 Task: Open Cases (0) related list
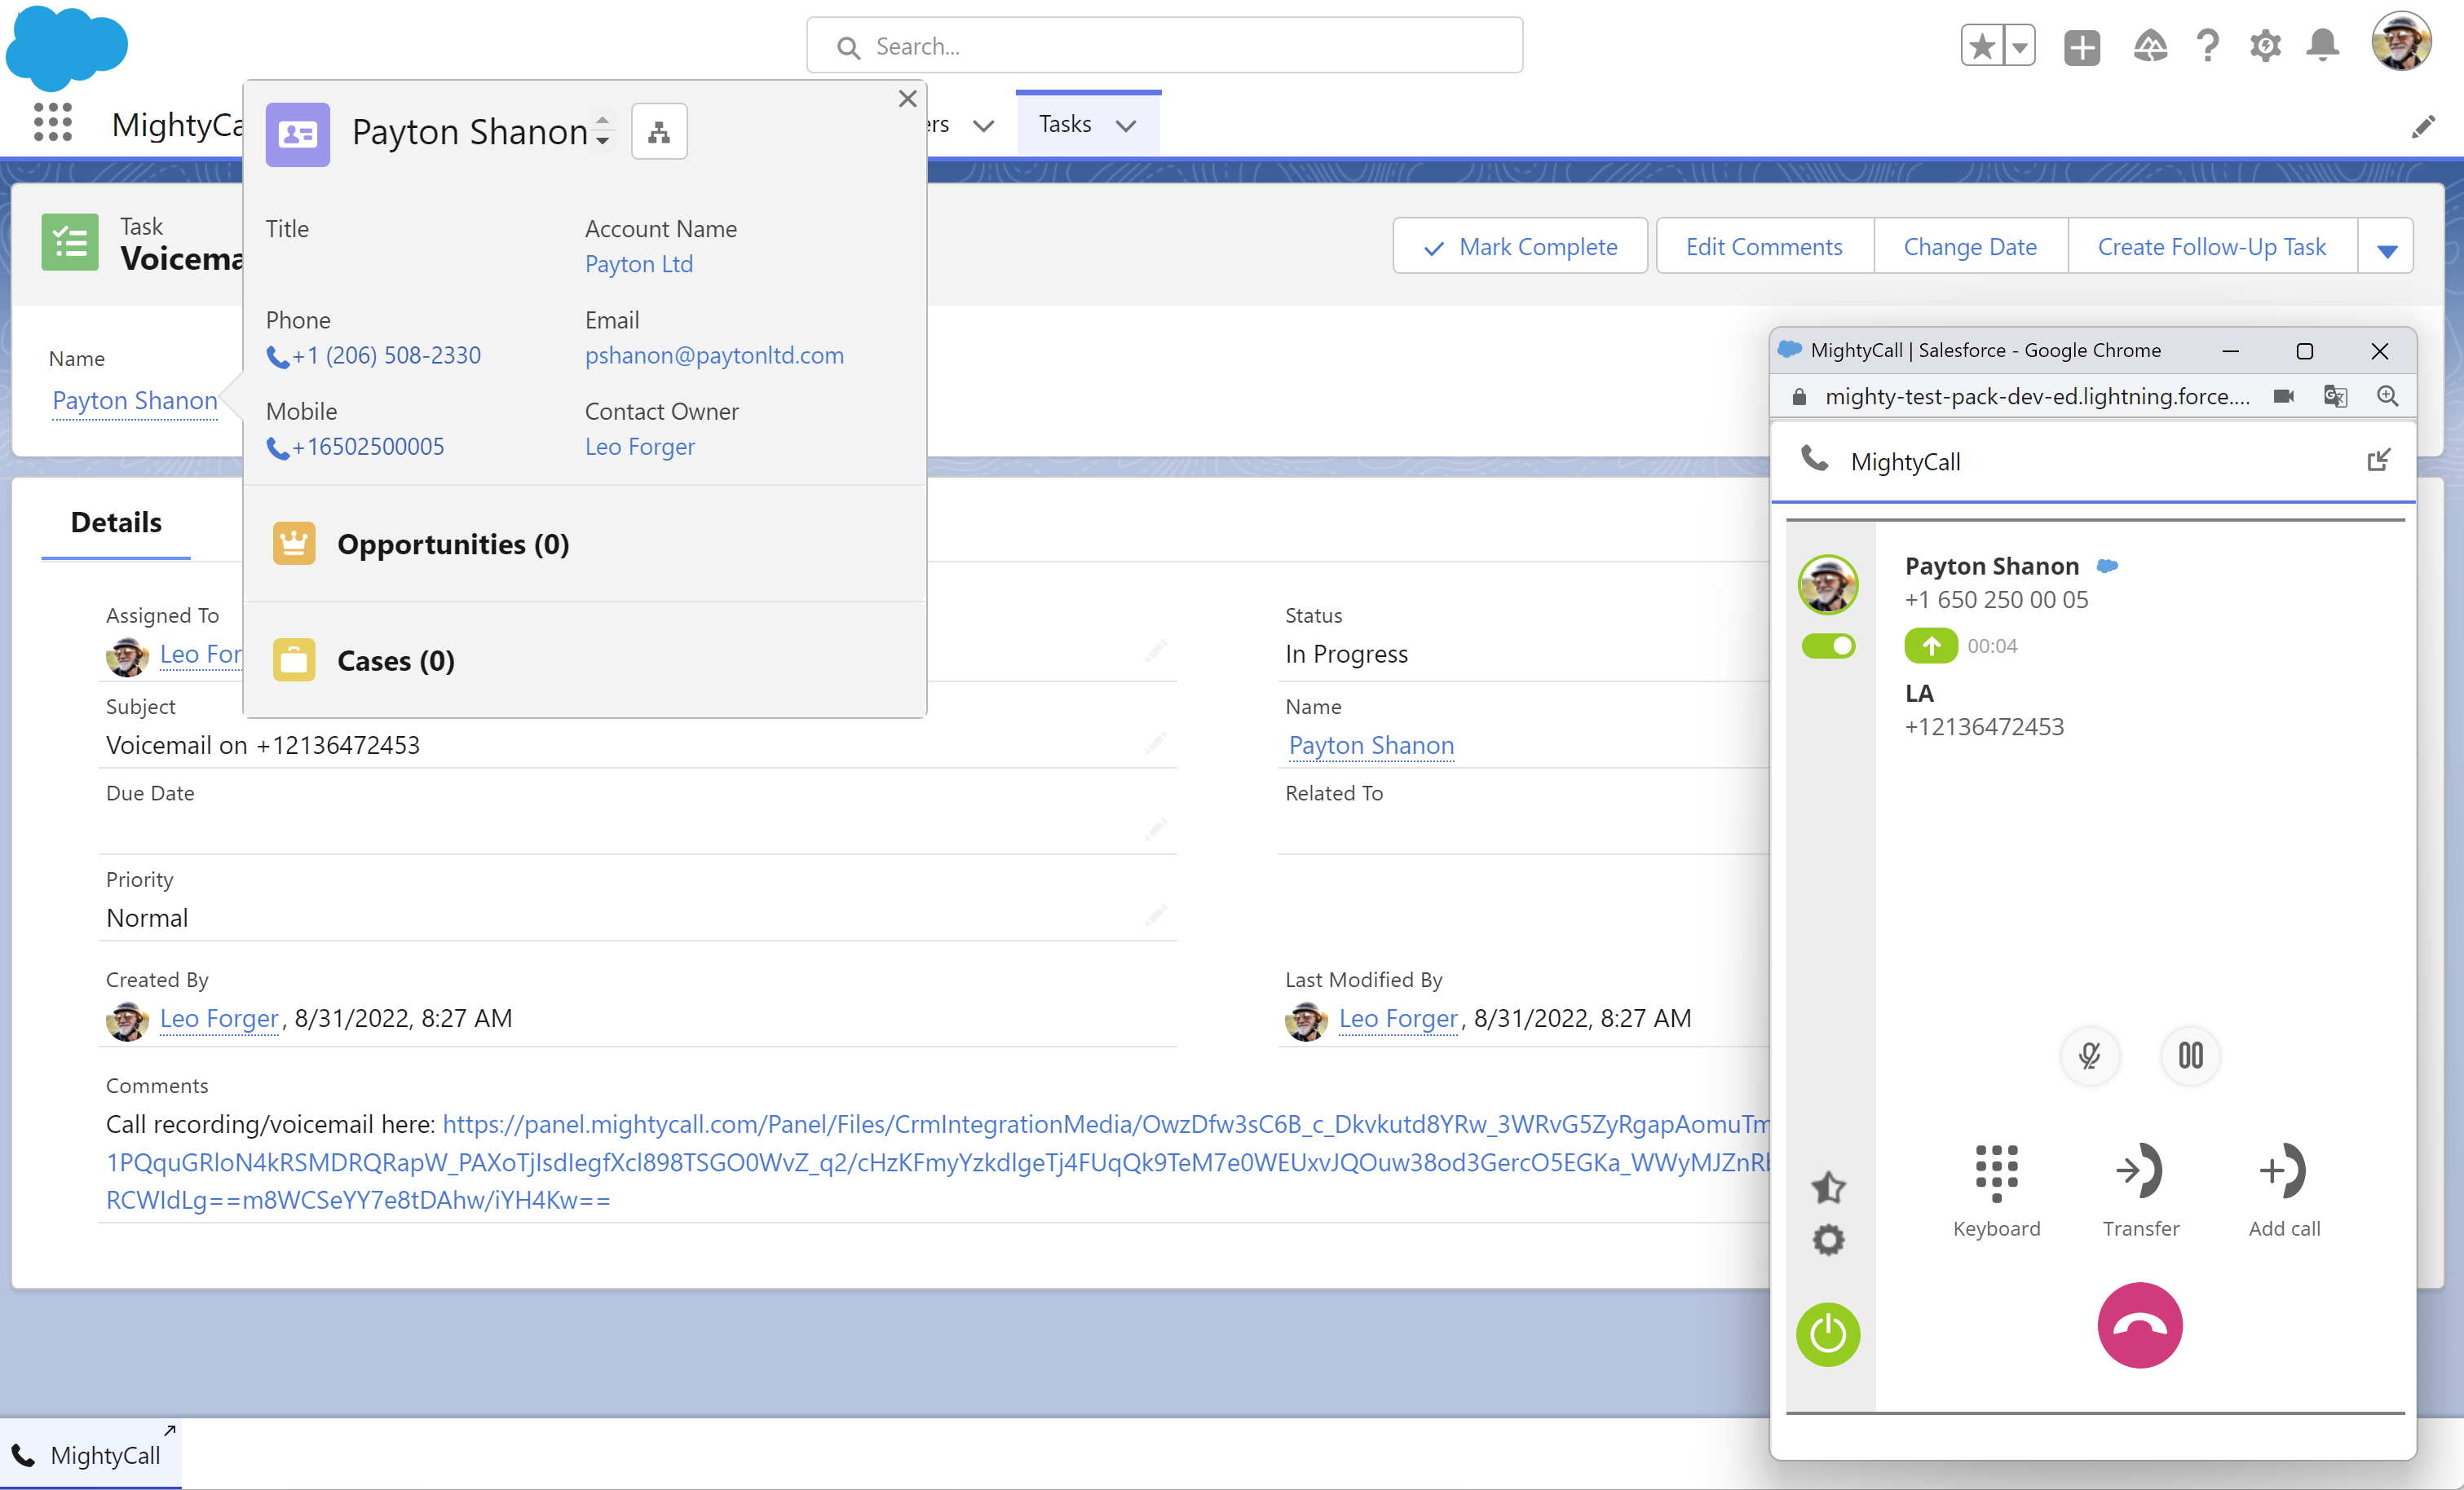pos(396,661)
